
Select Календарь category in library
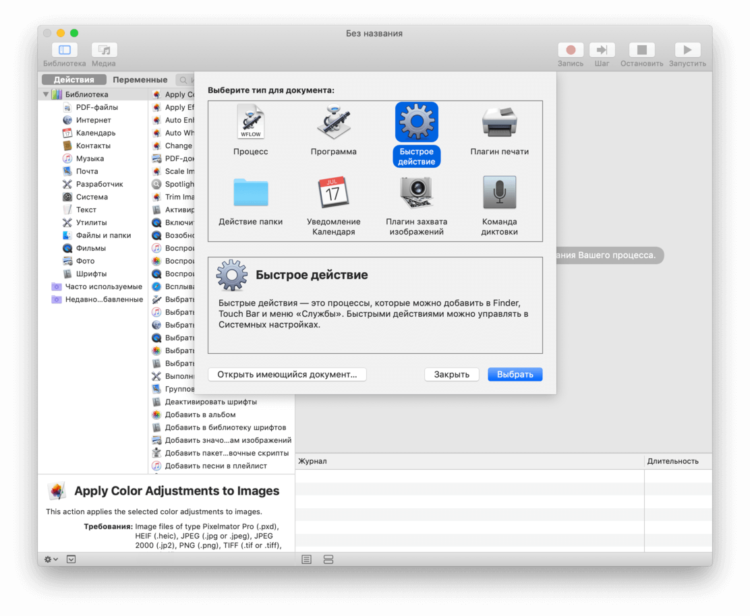(x=96, y=133)
